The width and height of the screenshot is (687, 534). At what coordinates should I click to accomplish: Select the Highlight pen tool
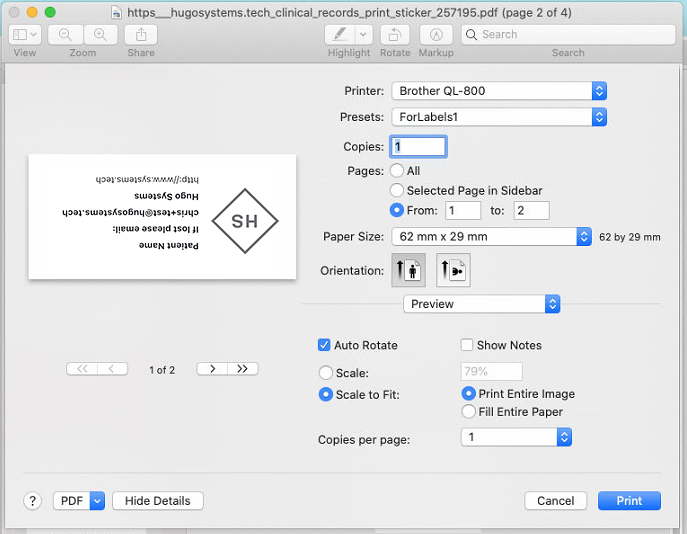[x=340, y=34]
